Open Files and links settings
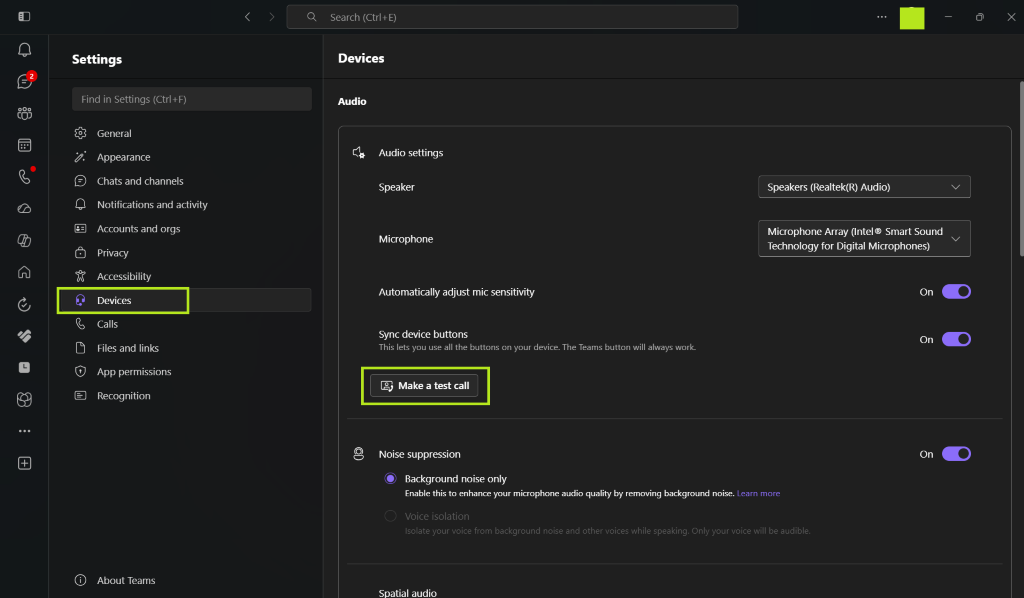The height and width of the screenshot is (598, 1024). pyautogui.click(x=191, y=348)
